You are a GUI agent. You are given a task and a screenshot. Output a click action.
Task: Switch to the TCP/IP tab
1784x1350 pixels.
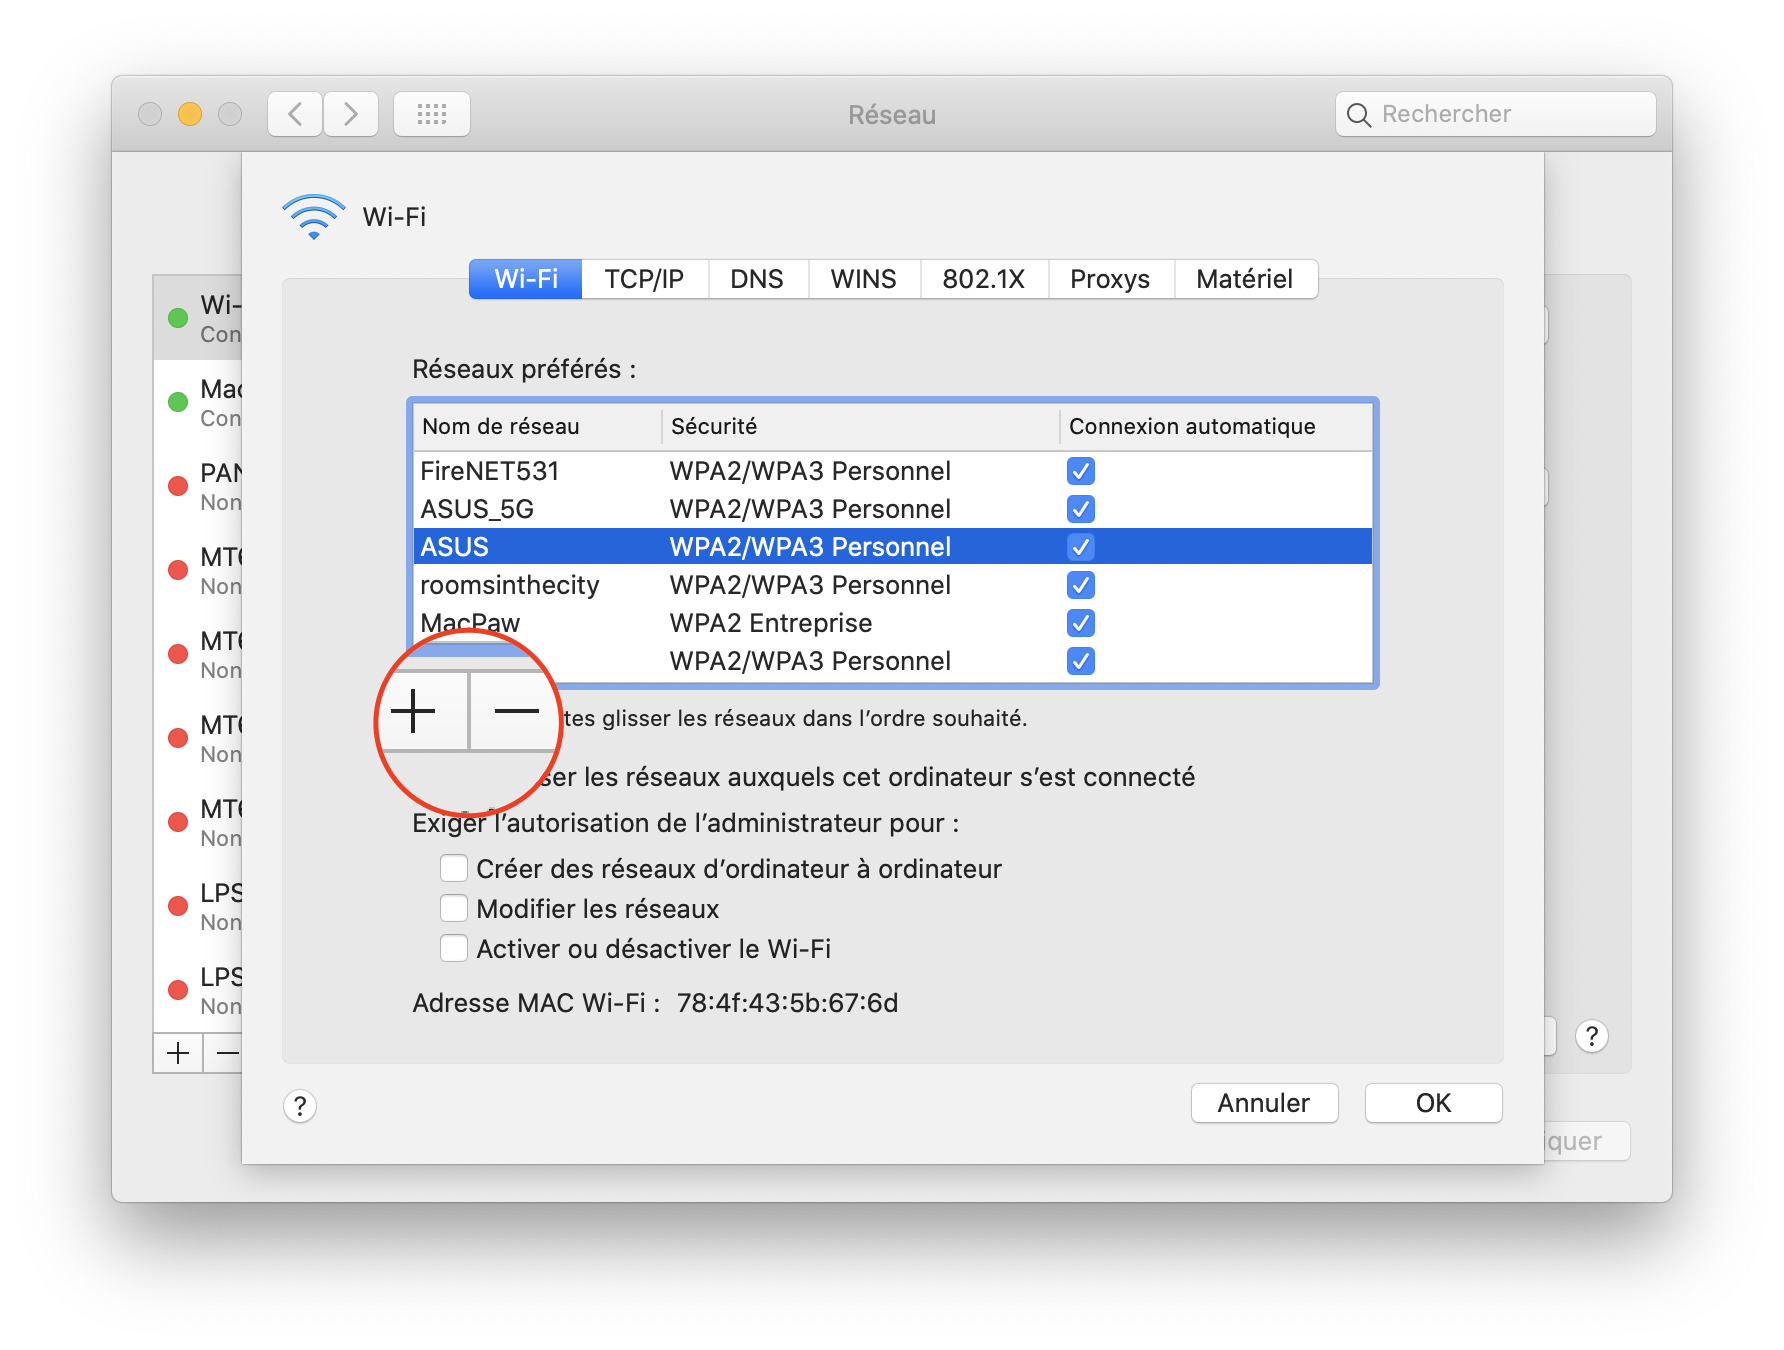point(644,279)
